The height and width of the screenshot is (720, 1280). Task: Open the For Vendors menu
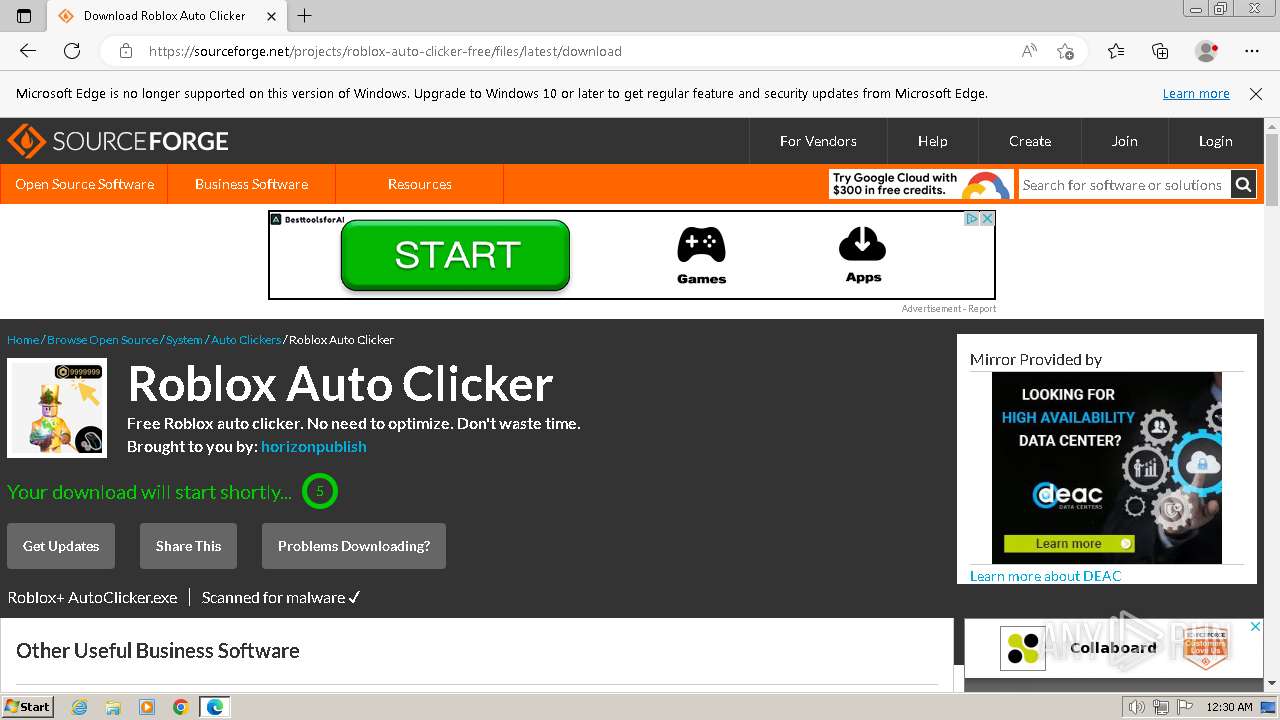point(818,141)
